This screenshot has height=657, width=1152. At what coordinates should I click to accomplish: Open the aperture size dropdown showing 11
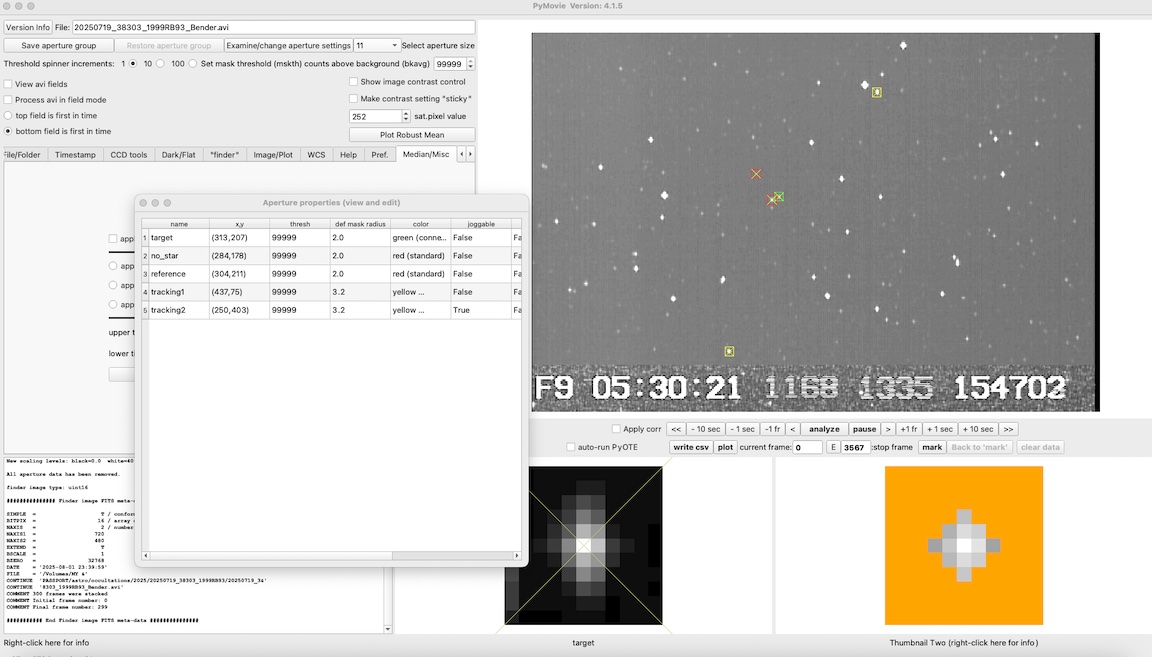coord(377,46)
